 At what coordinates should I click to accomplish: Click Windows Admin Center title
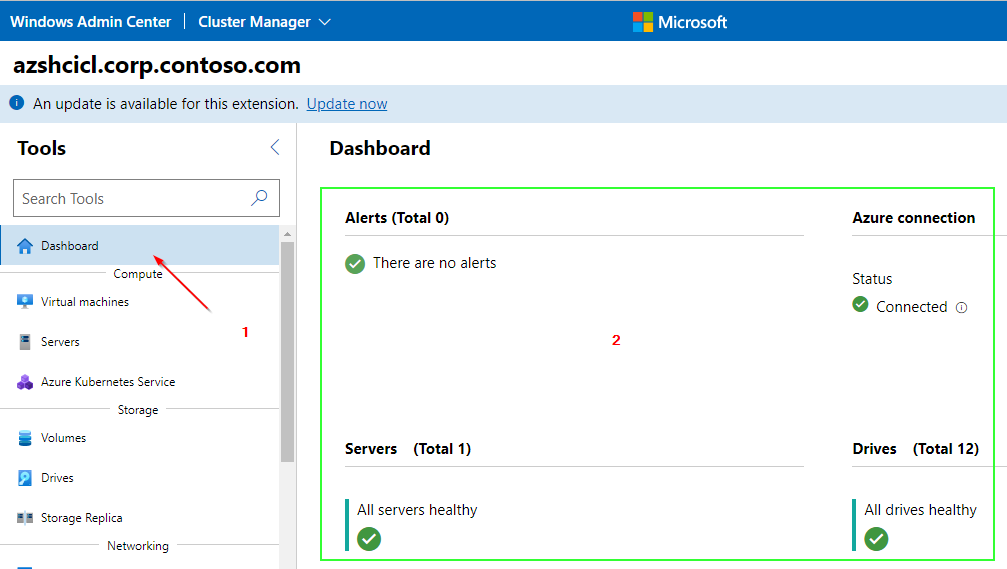(x=91, y=22)
